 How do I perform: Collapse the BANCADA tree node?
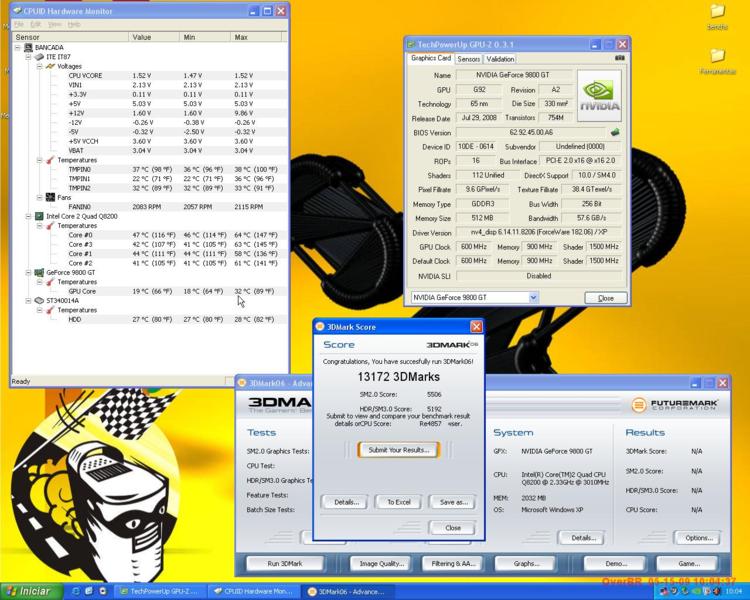click(18, 47)
